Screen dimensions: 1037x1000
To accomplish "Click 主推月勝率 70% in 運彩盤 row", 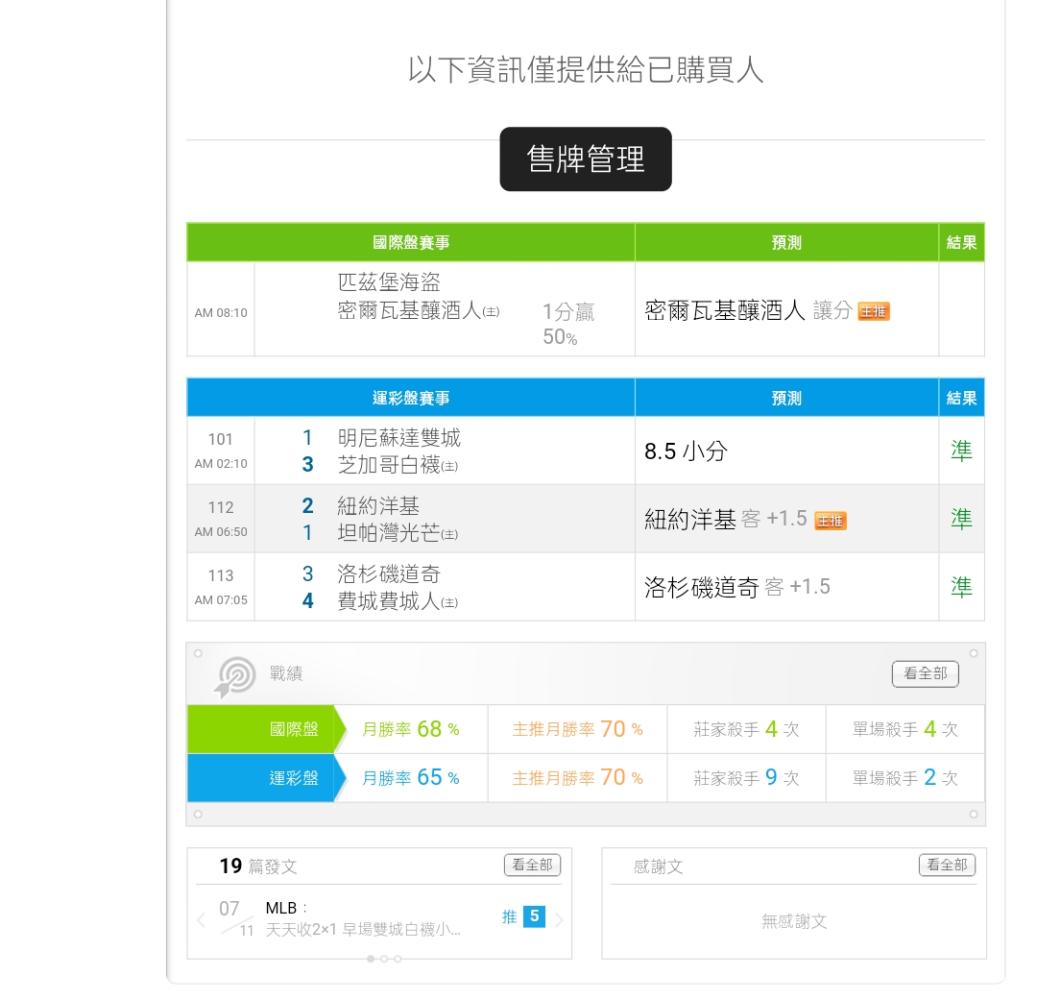I will 577,778.
